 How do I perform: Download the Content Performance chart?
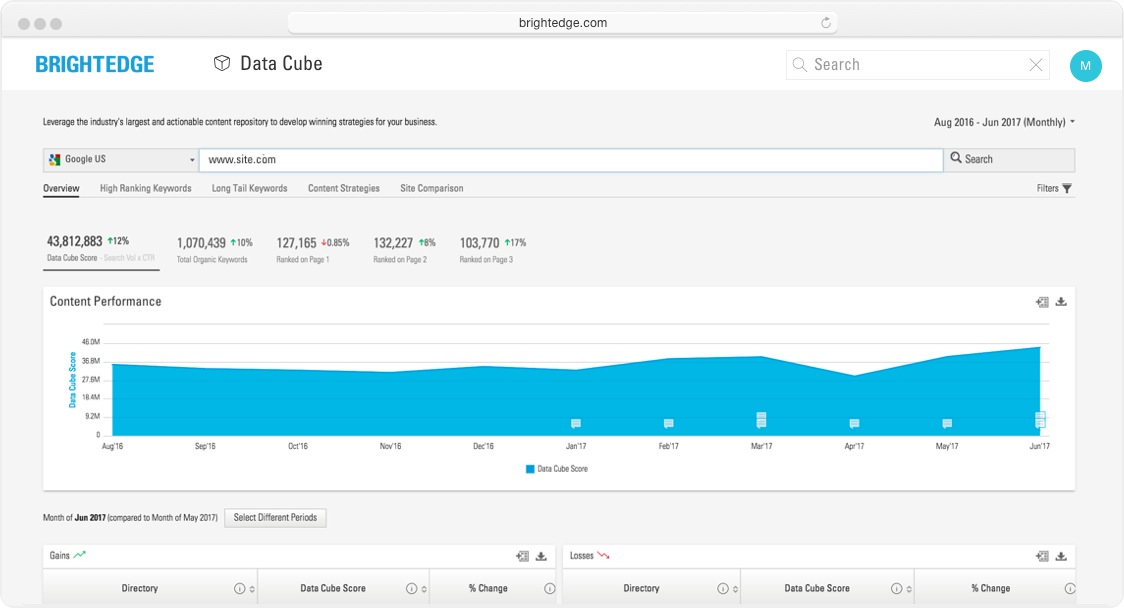pyautogui.click(x=1061, y=302)
